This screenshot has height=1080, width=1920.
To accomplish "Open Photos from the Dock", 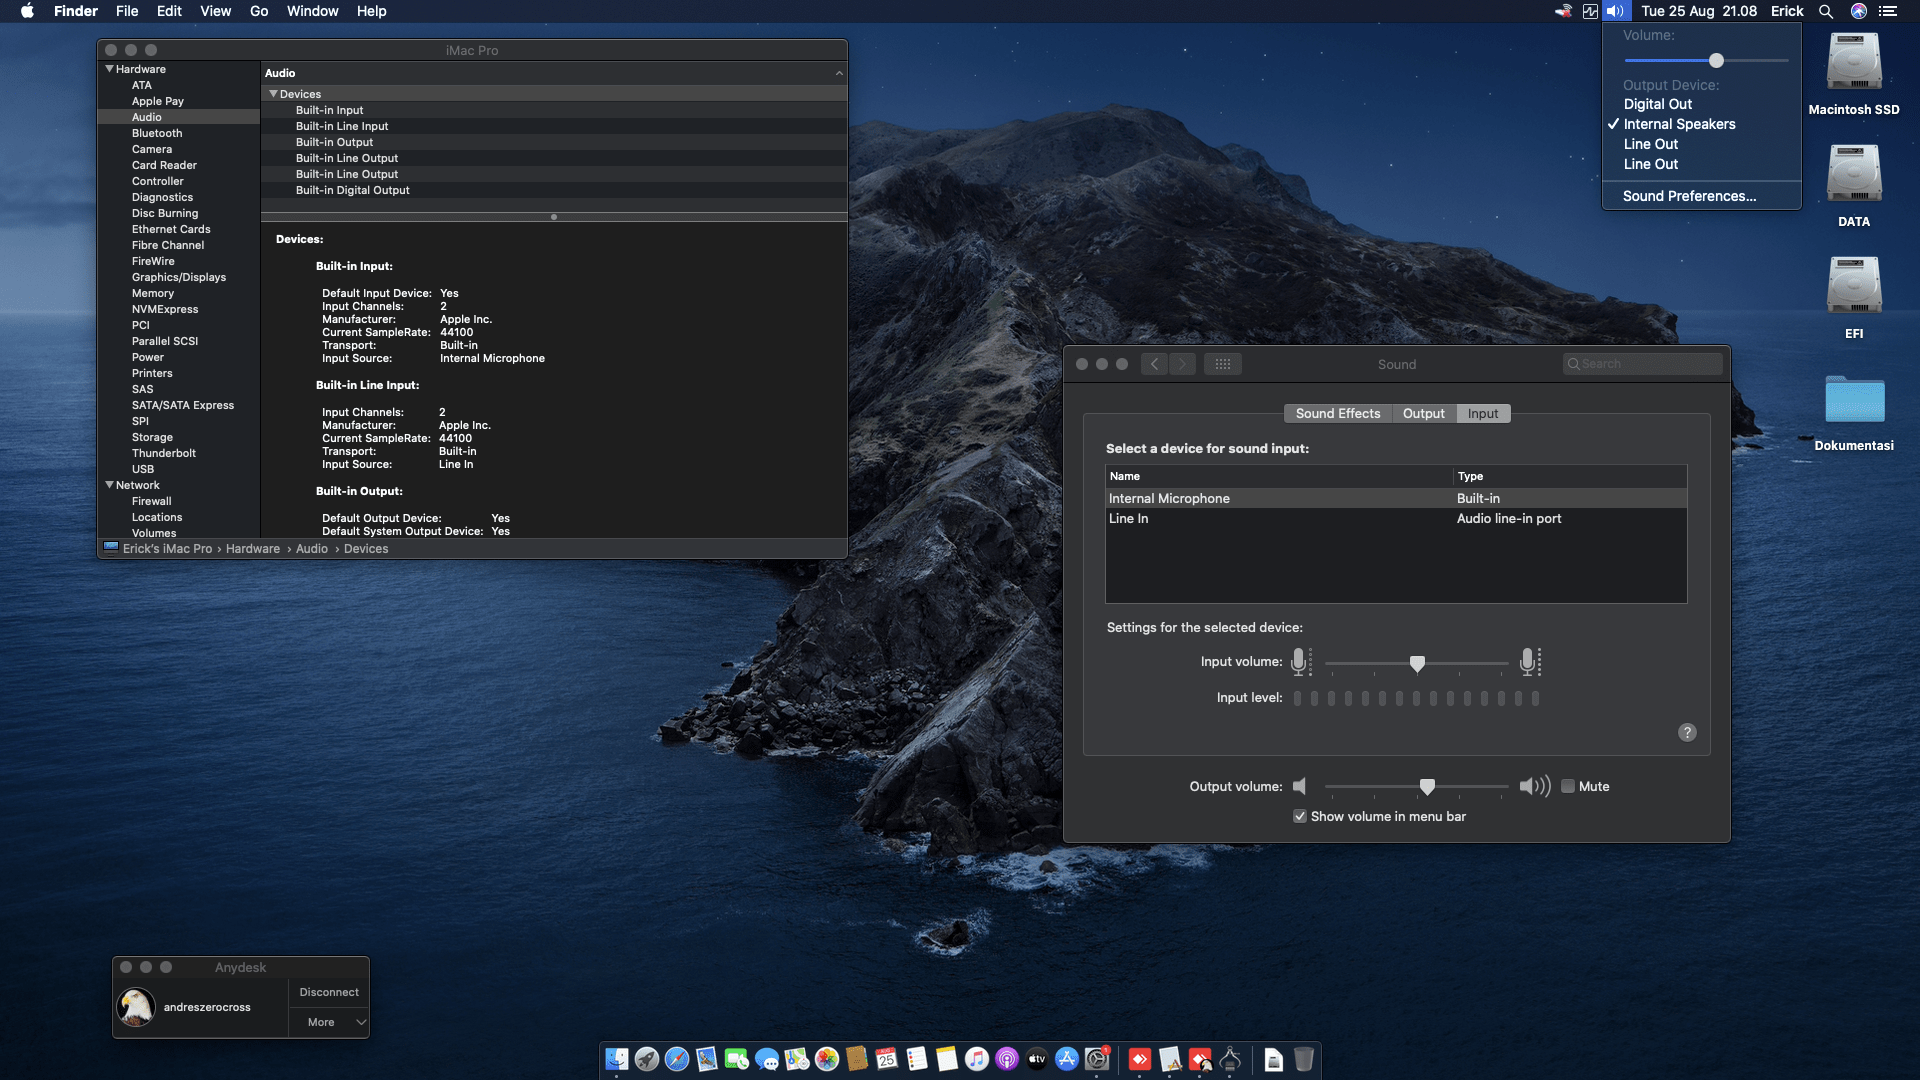I will 827,1059.
